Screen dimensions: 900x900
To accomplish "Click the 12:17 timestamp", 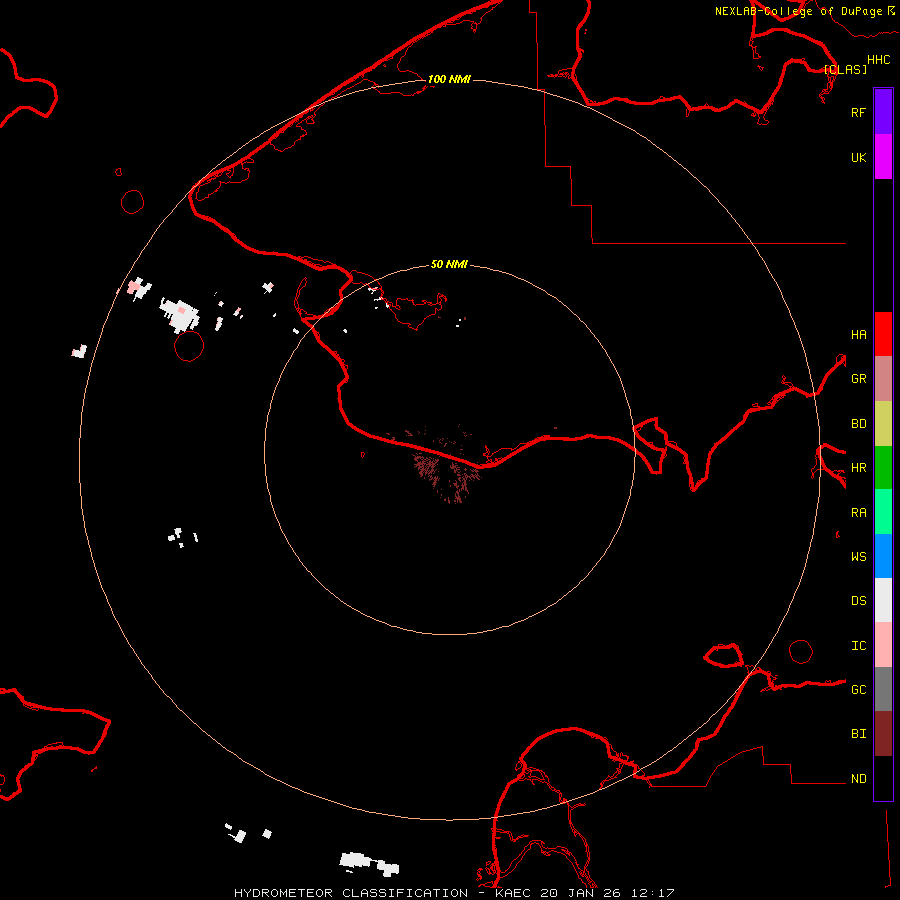I will click(x=653, y=893).
